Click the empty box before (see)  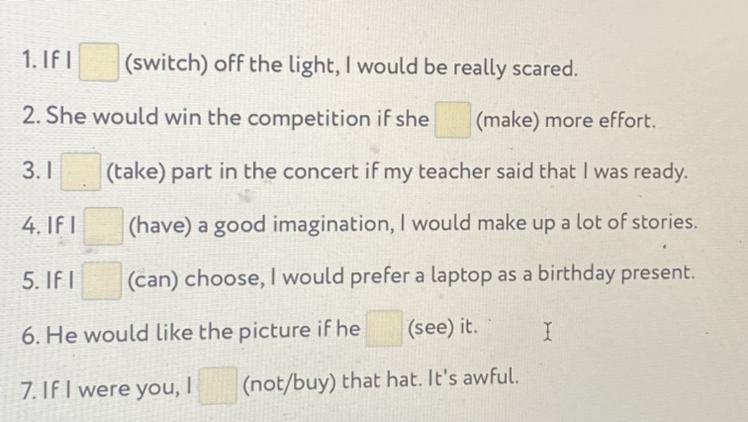click(384, 328)
